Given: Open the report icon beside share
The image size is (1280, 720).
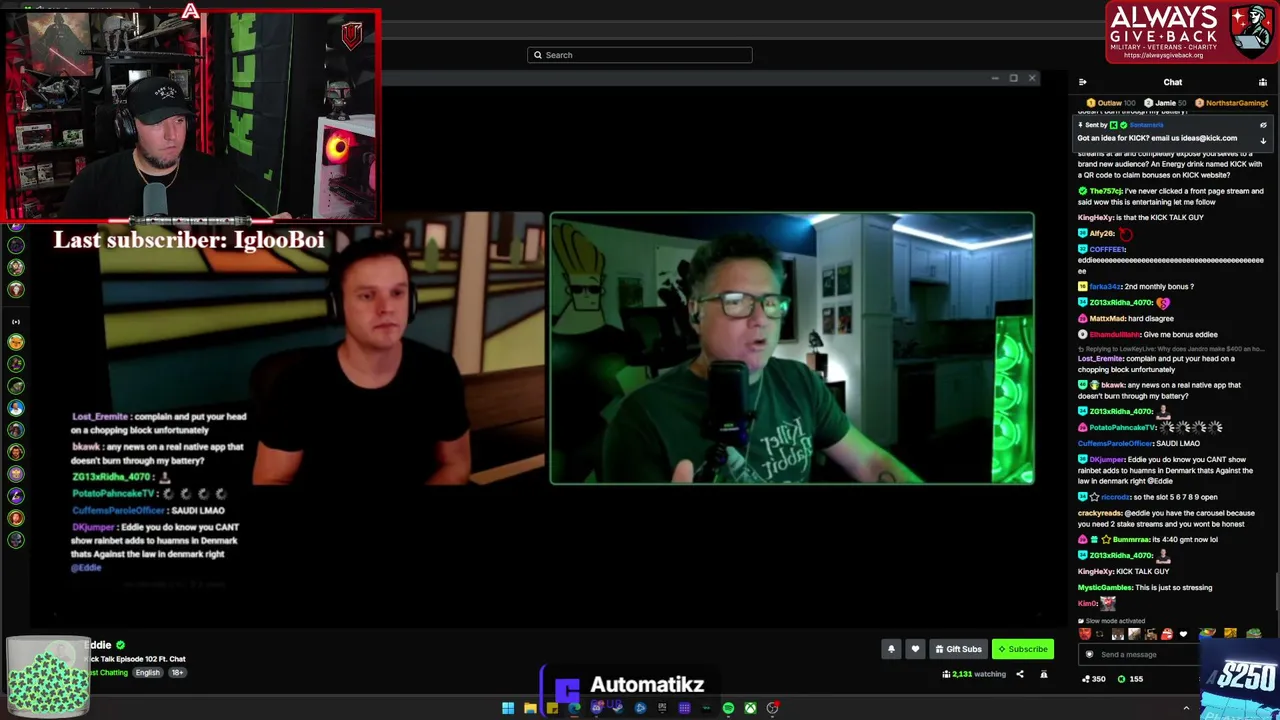Looking at the screenshot, I should tap(1043, 674).
